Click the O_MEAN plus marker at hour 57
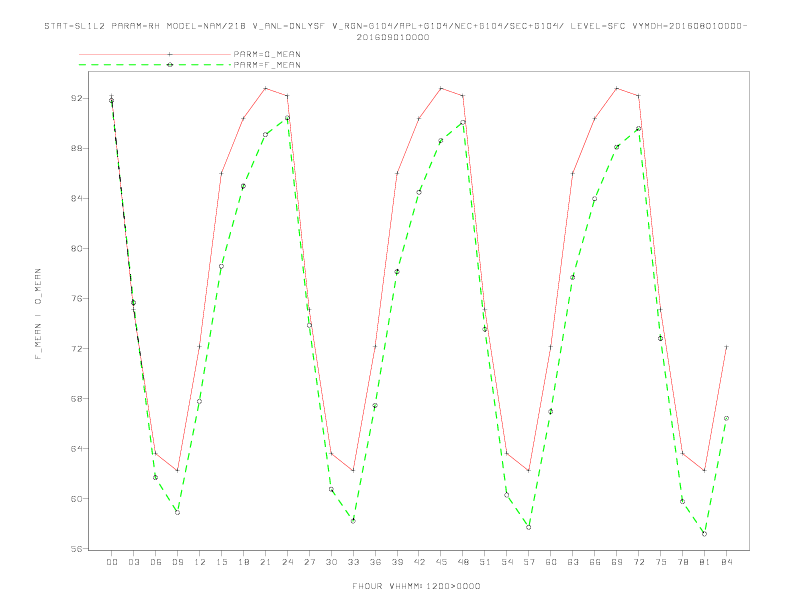 (529, 471)
